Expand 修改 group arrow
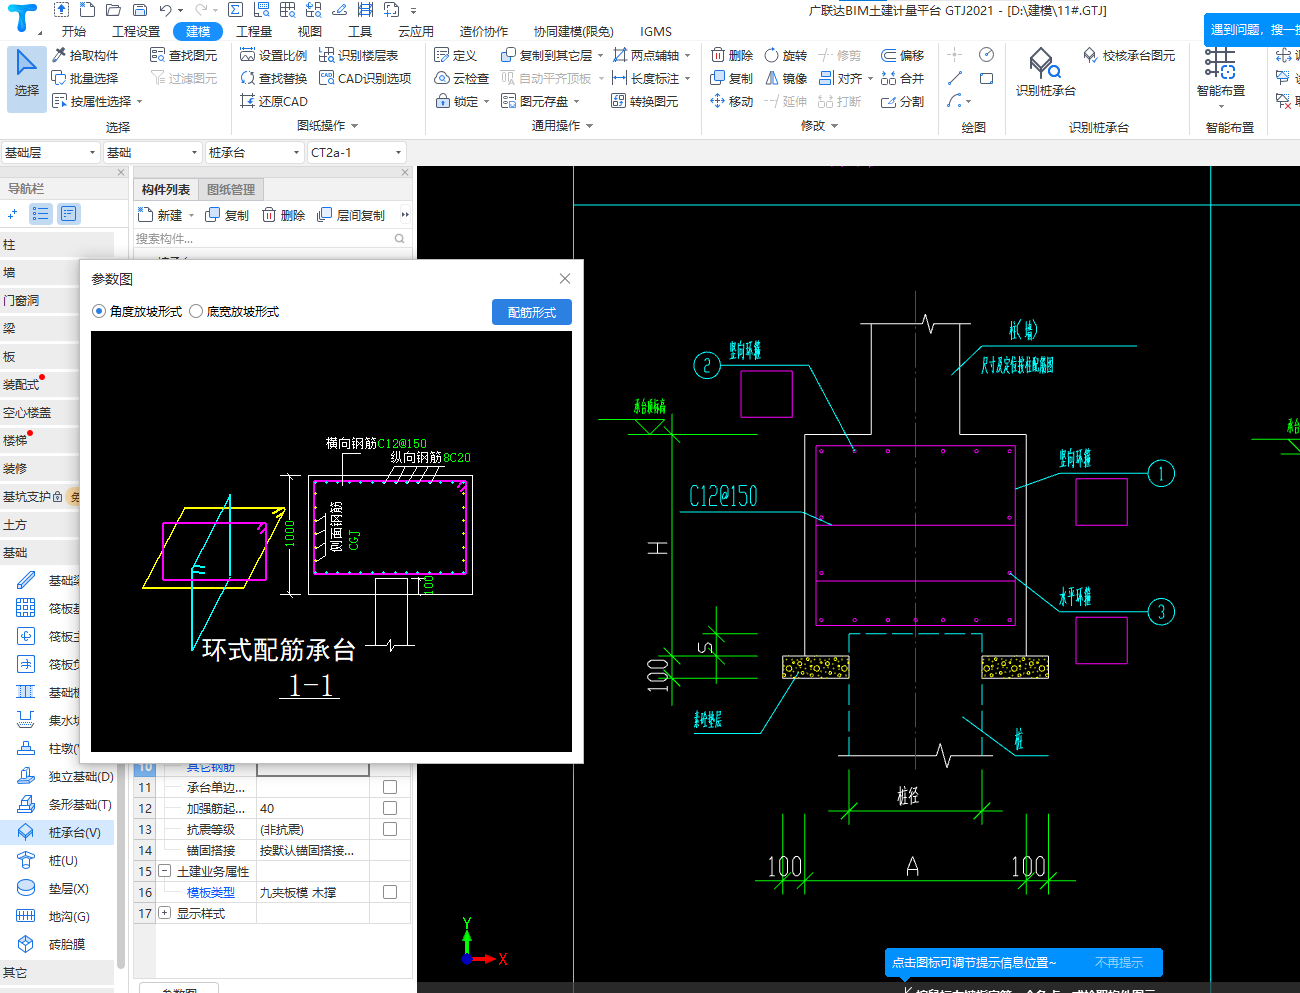Viewport: 1300px width, 993px height. click(834, 126)
